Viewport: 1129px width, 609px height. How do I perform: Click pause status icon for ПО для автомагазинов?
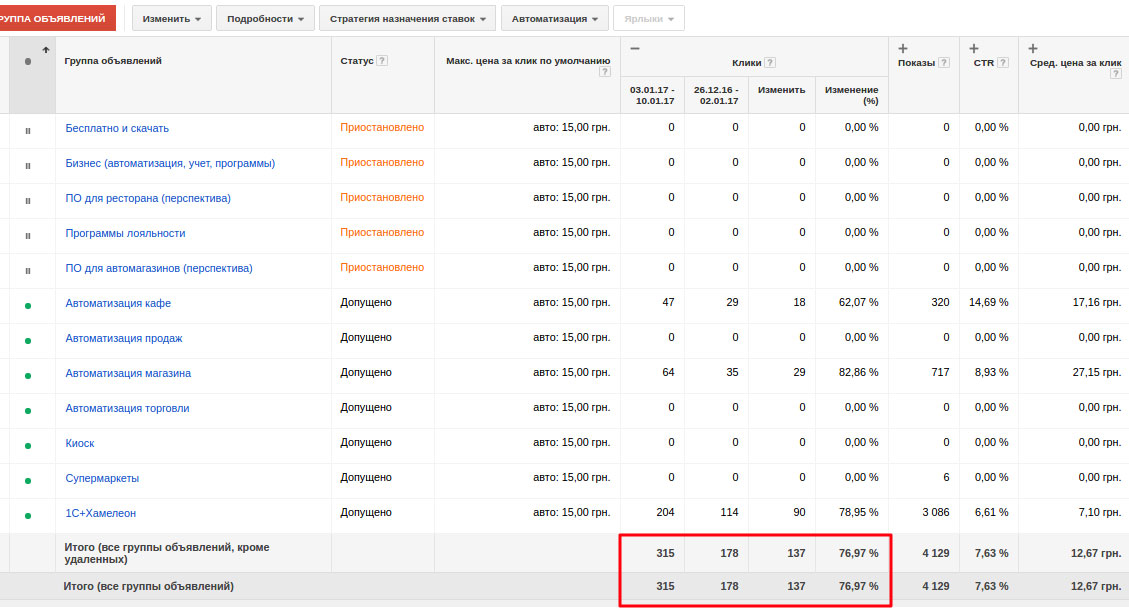coord(28,271)
